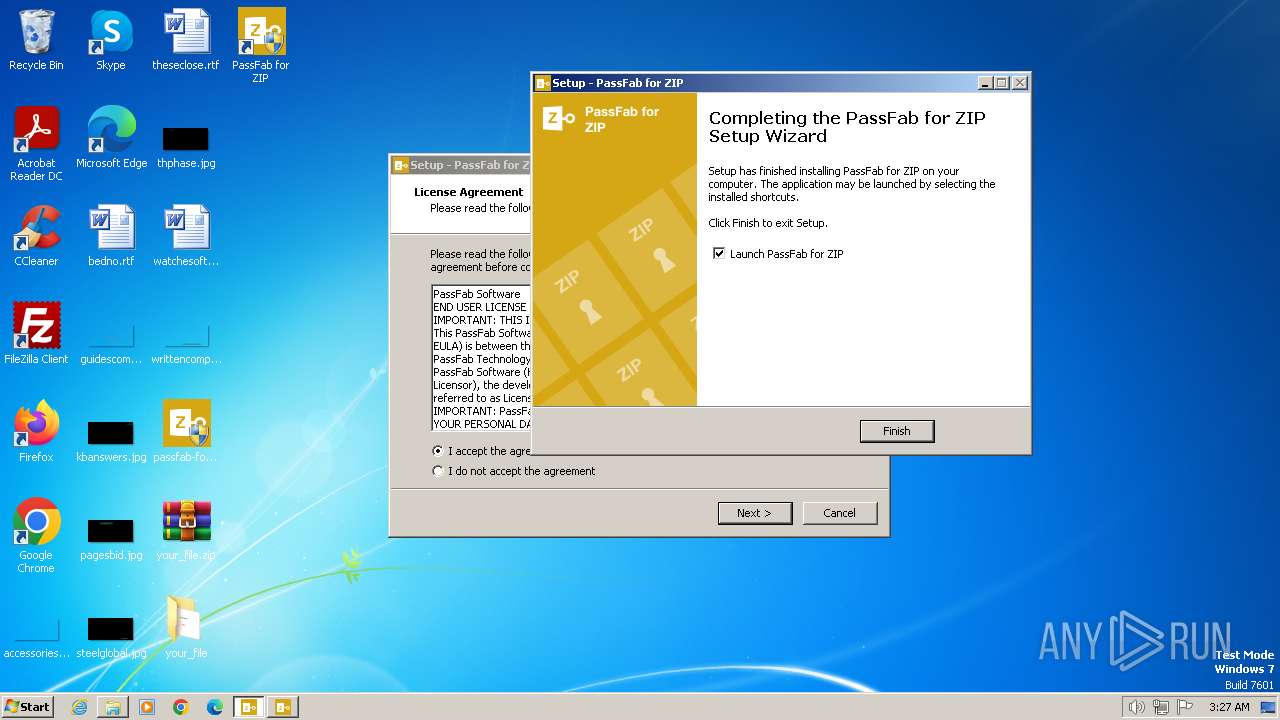Click "License Agreement" heading in background window

(x=468, y=192)
